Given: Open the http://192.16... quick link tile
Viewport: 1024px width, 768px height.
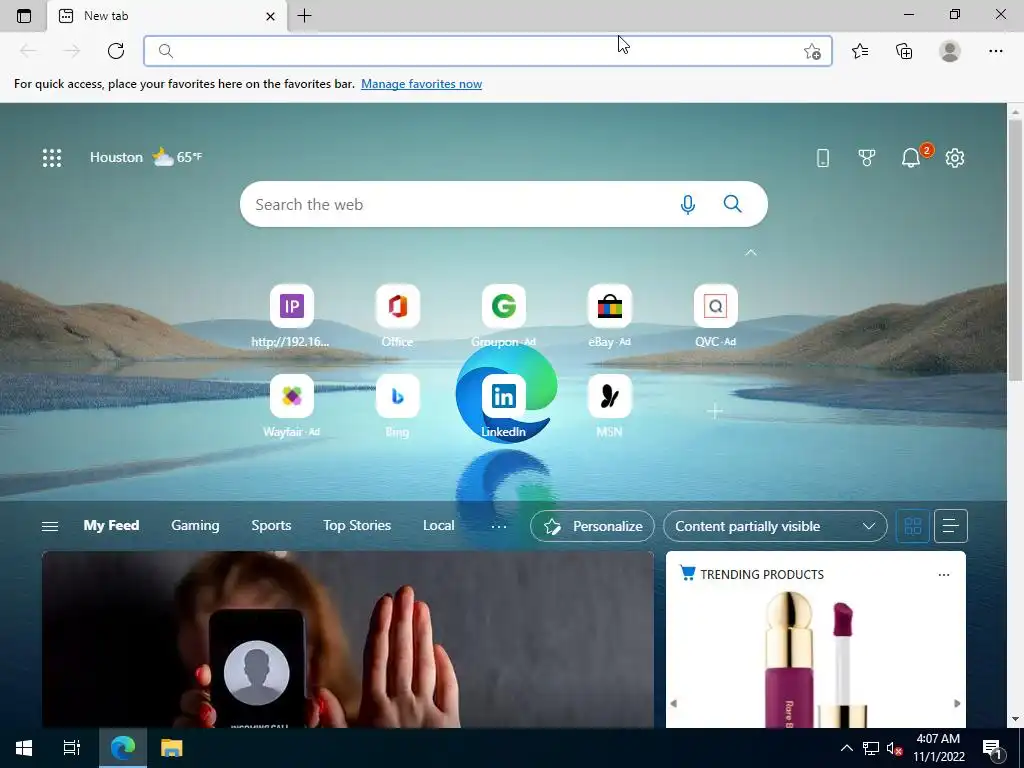Looking at the screenshot, I should (x=291, y=316).
